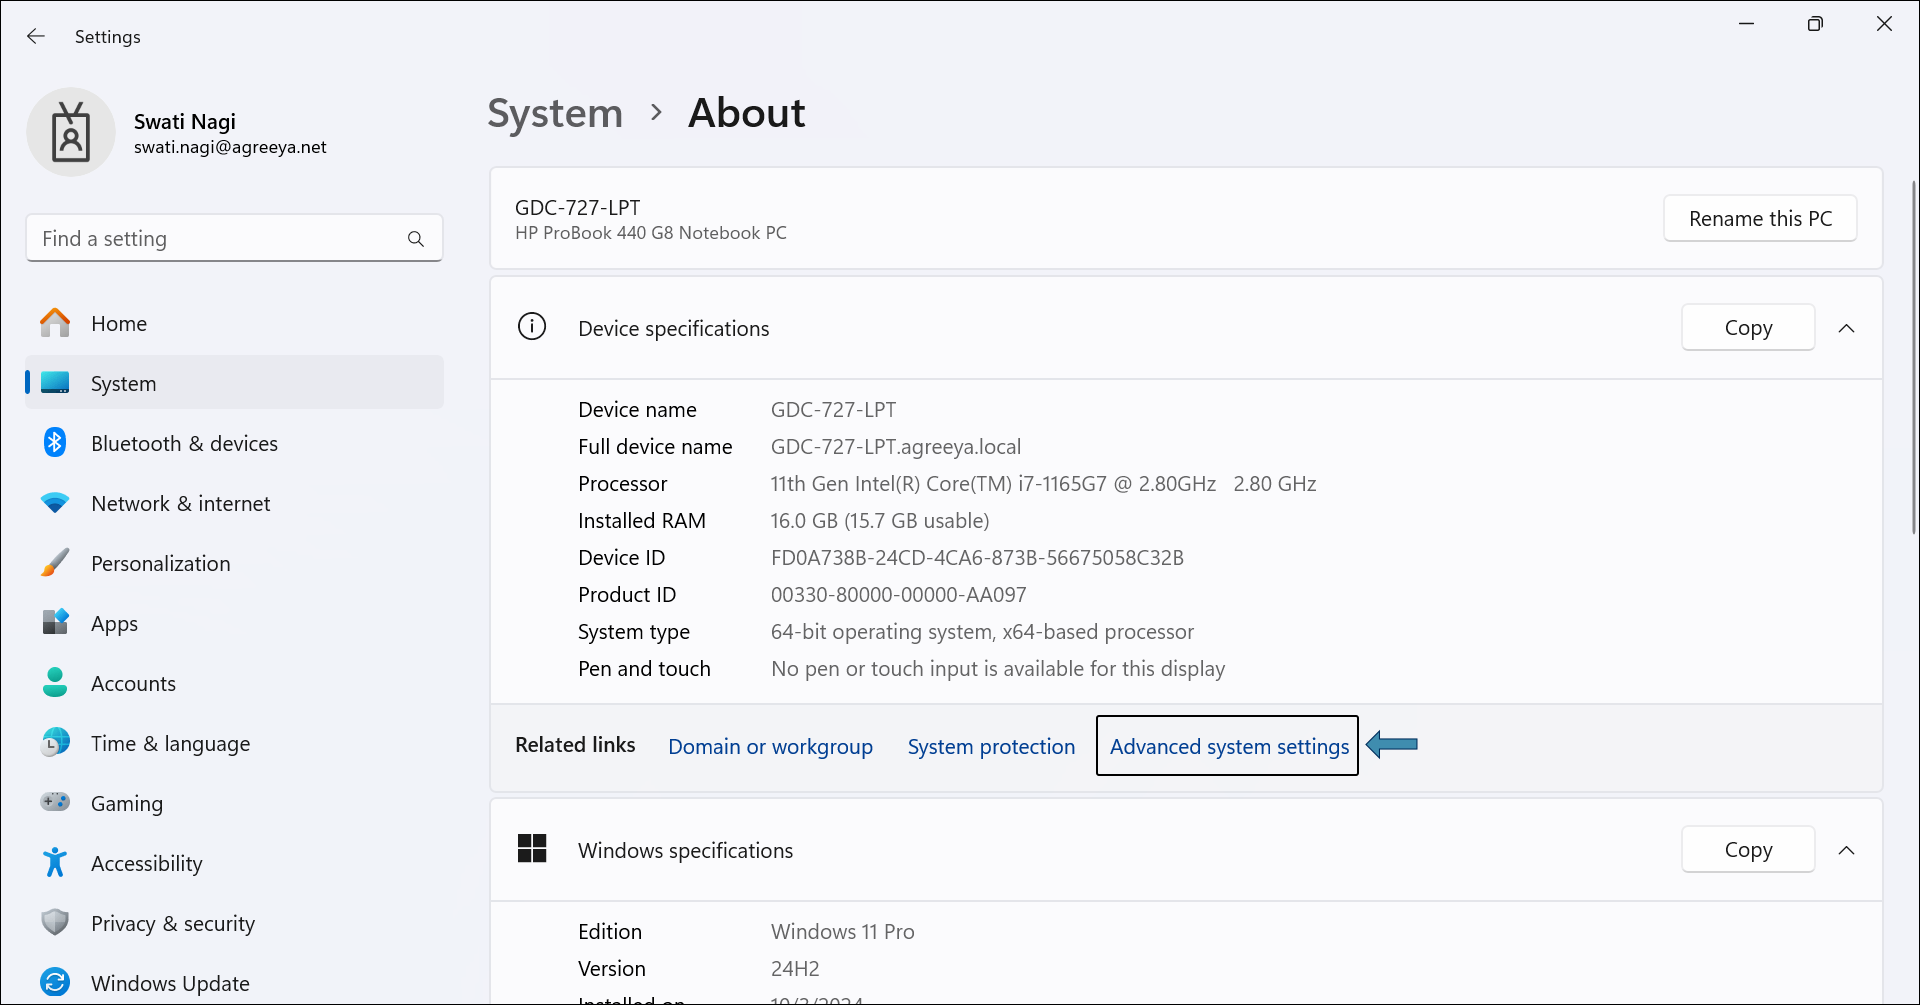This screenshot has height=1005, width=1920.
Task: Focus the Find a setting search box
Action: 234,238
